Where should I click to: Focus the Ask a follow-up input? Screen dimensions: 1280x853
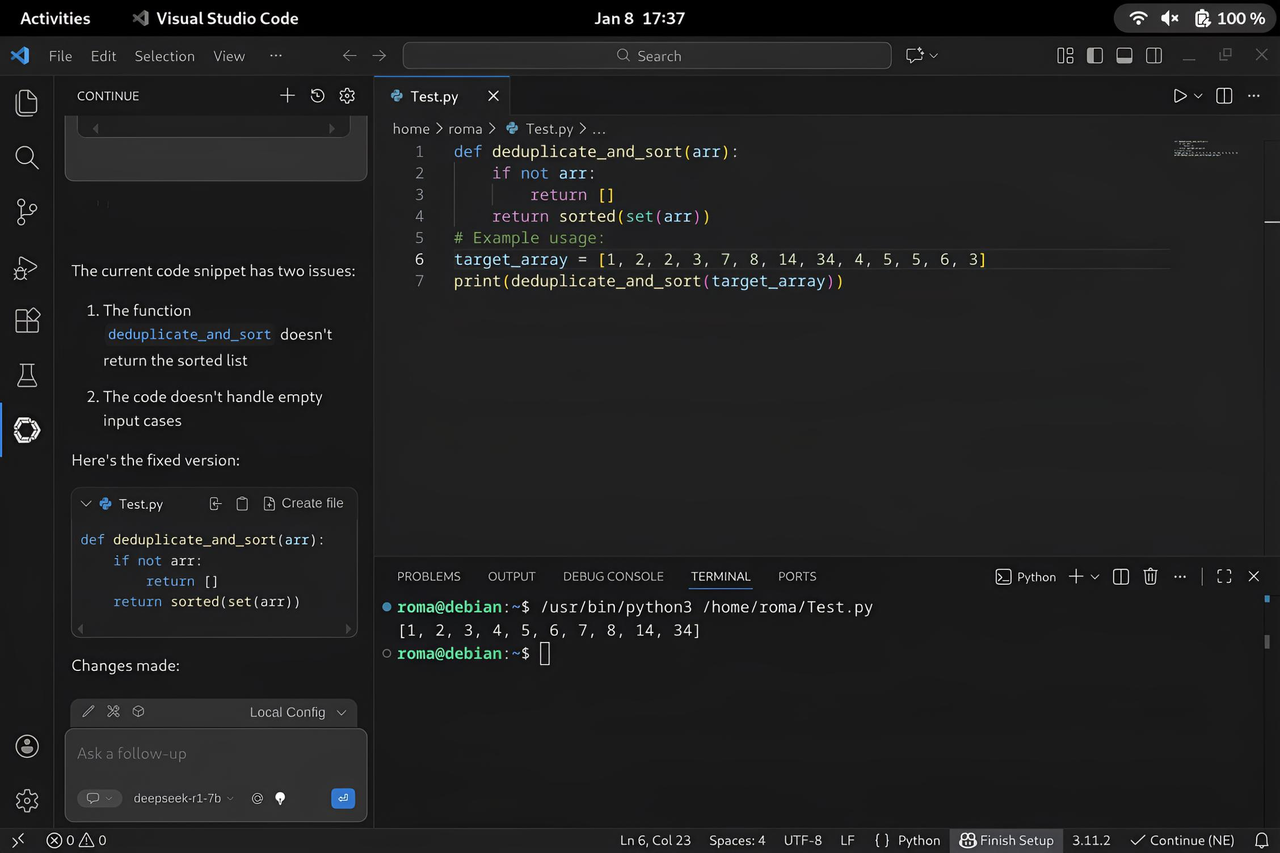[x=215, y=754]
